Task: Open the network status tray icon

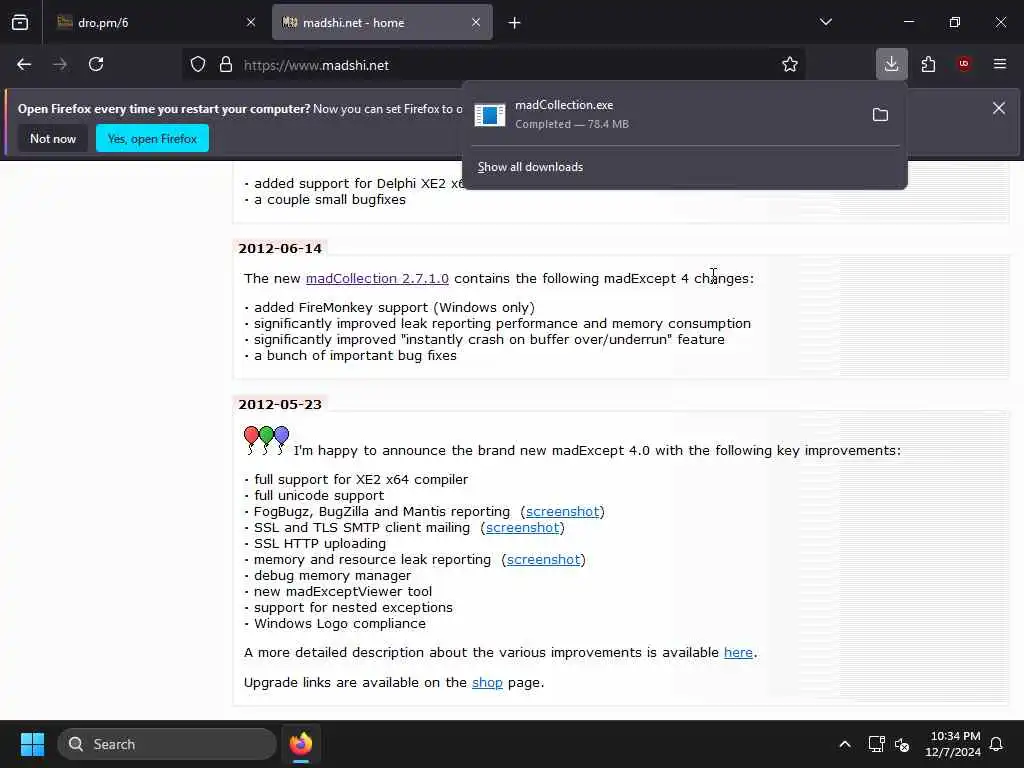Action: (x=876, y=744)
